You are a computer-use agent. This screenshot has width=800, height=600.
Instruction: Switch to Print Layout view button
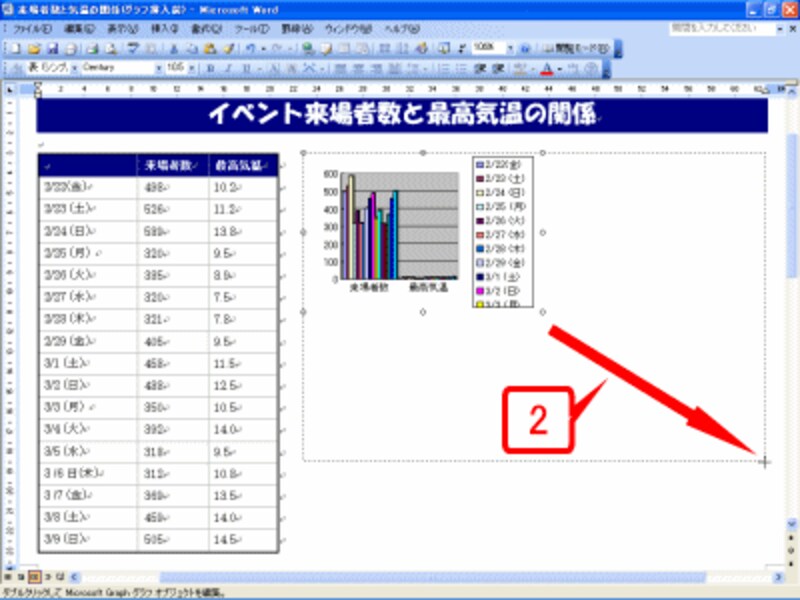click(x=34, y=577)
